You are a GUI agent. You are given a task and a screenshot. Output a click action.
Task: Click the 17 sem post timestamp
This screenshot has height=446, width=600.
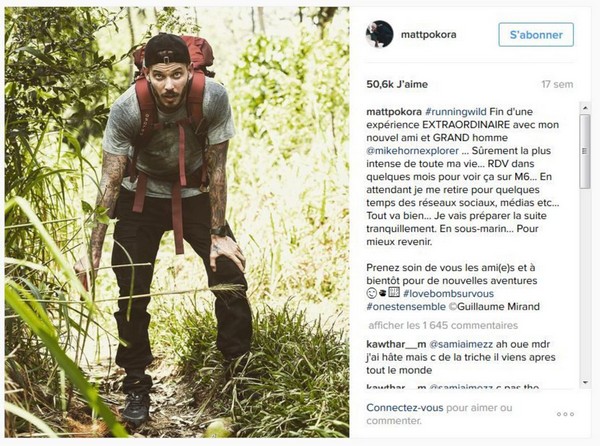[x=557, y=84]
